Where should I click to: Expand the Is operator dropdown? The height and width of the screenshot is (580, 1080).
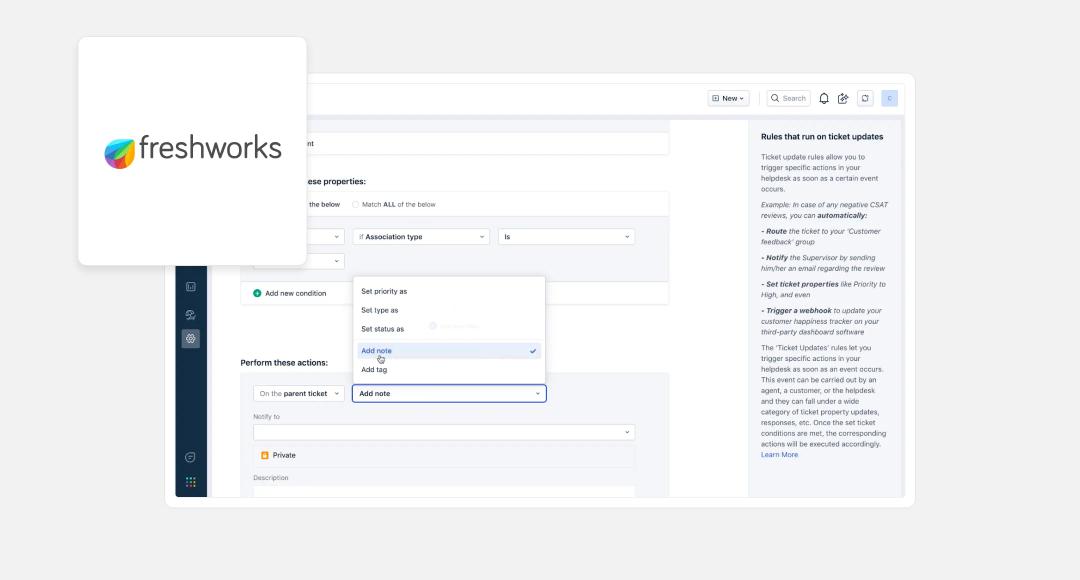coord(565,236)
